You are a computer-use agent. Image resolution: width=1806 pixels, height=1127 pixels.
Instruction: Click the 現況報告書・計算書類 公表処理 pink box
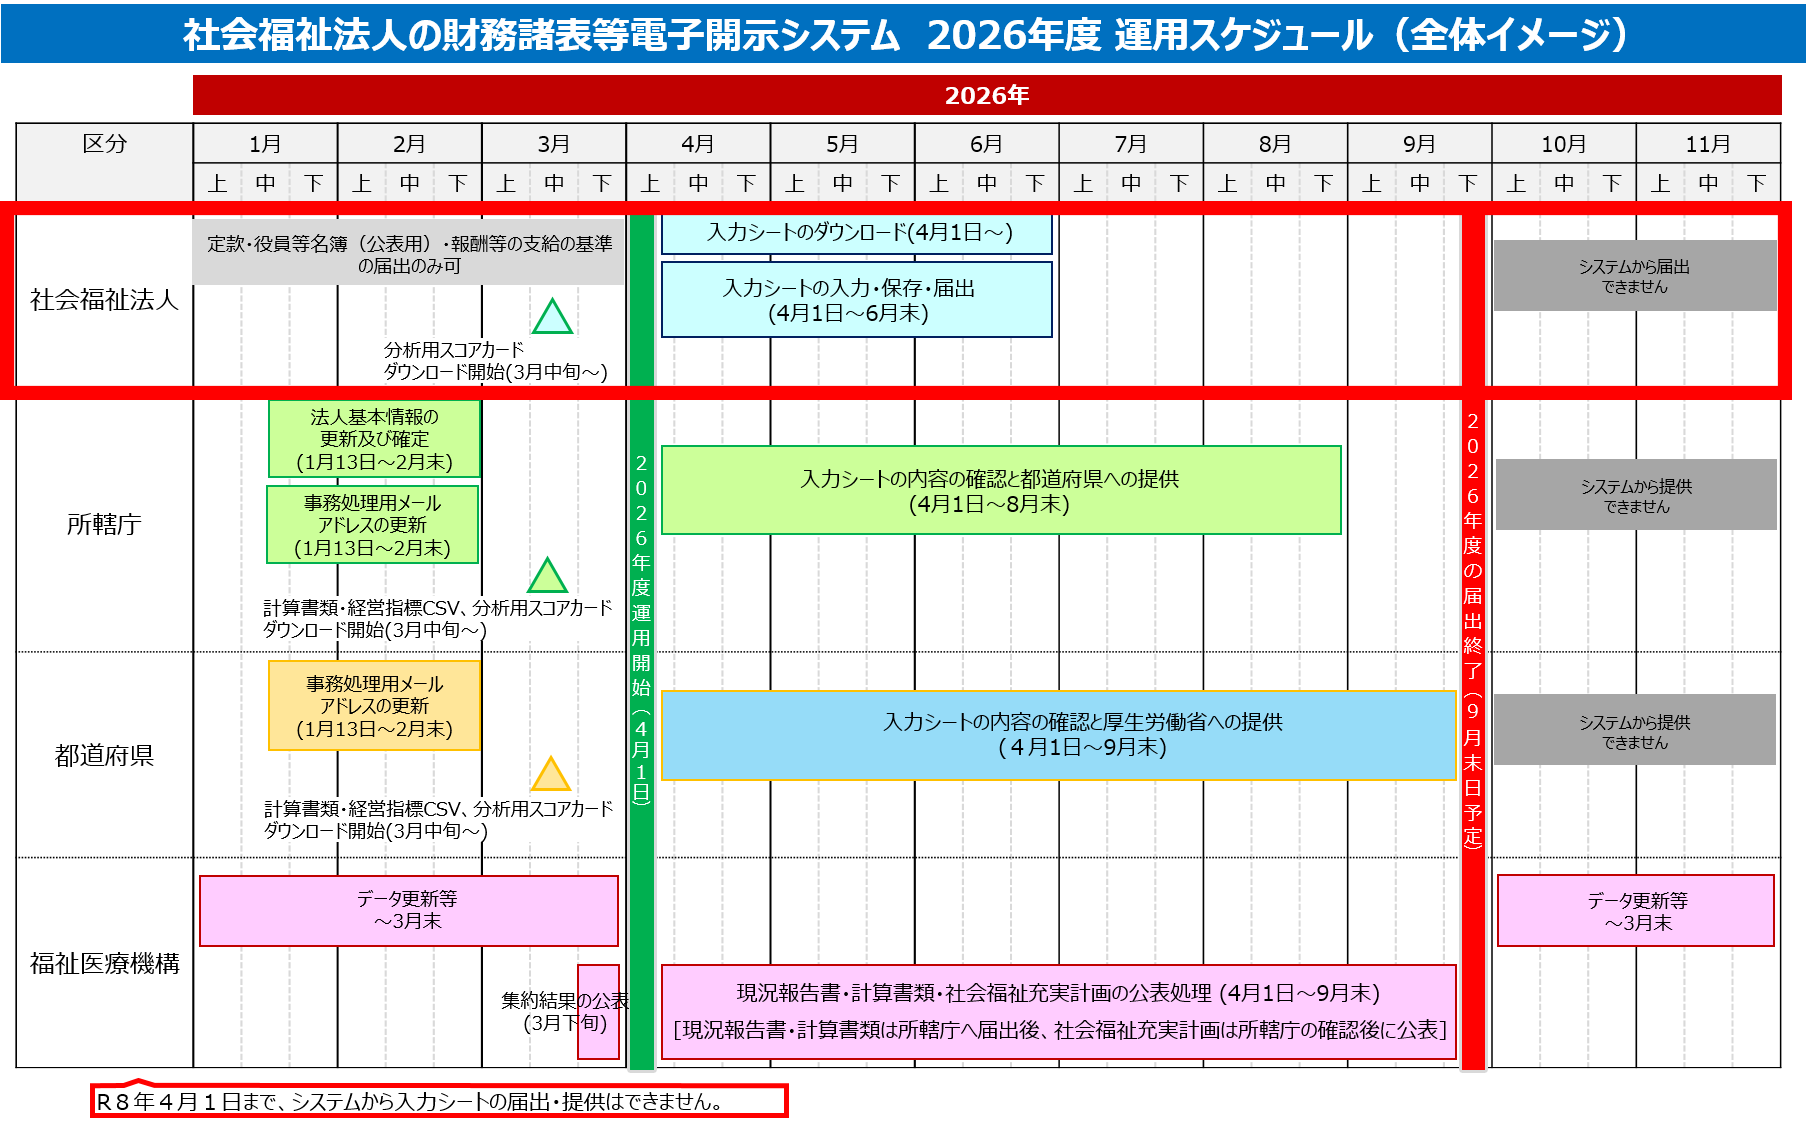pos(1058,1011)
